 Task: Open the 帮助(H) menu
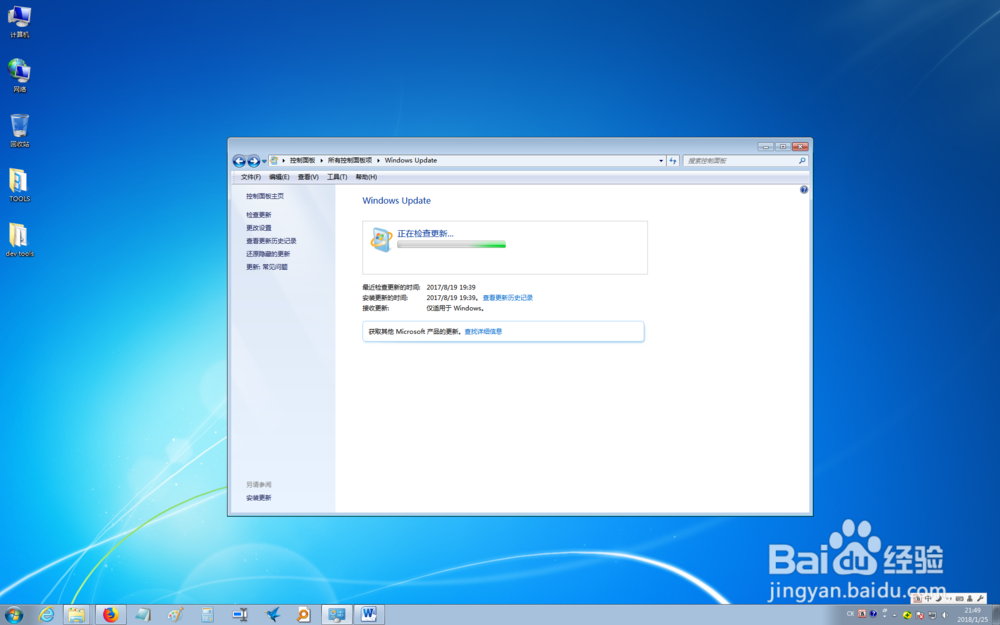pos(366,177)
